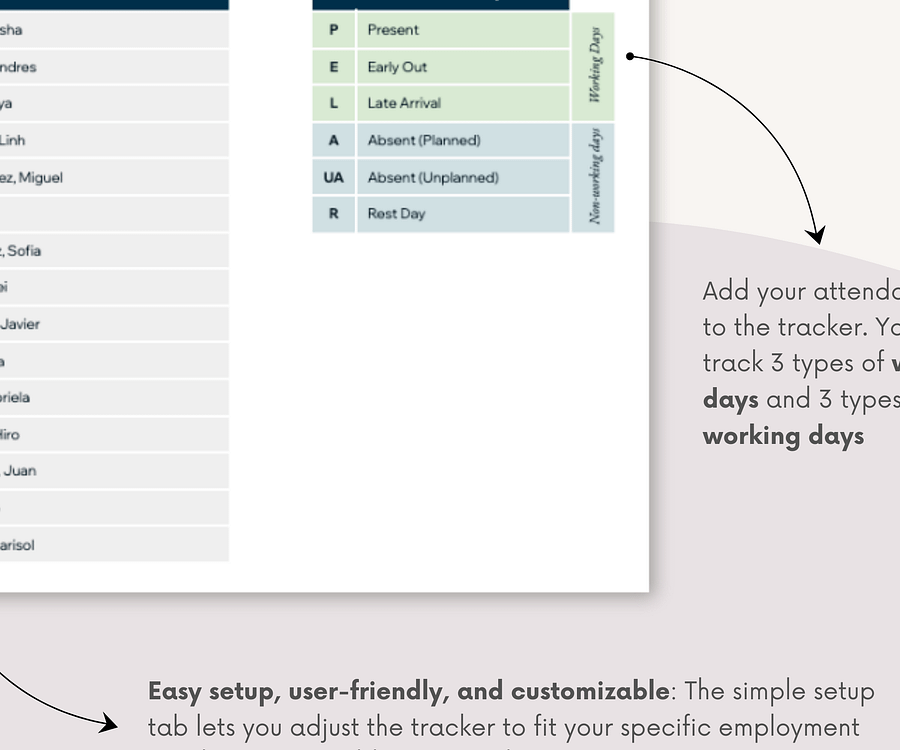
Task: Click the name row ending "riela"
Action: (x=114, y=398)
